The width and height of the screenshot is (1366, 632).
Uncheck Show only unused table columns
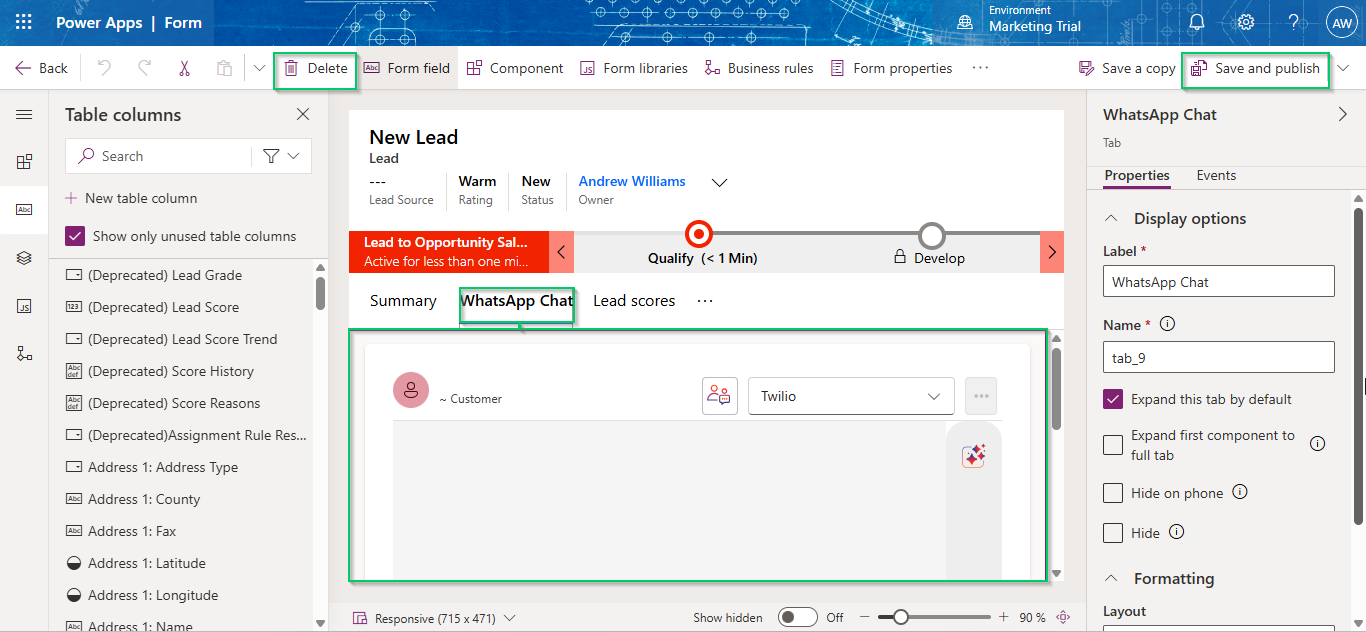click(75, 236)
